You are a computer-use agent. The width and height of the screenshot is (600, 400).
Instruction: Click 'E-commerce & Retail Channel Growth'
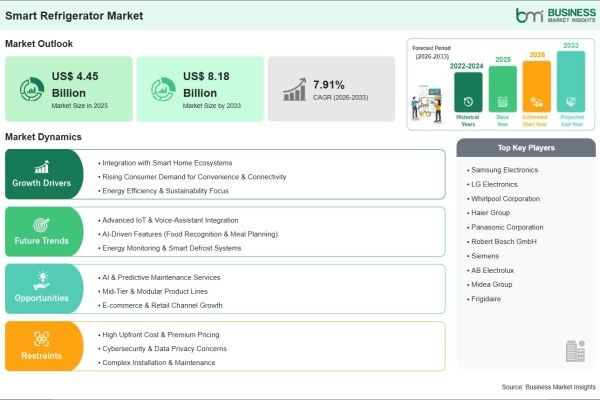click(160, 305)
